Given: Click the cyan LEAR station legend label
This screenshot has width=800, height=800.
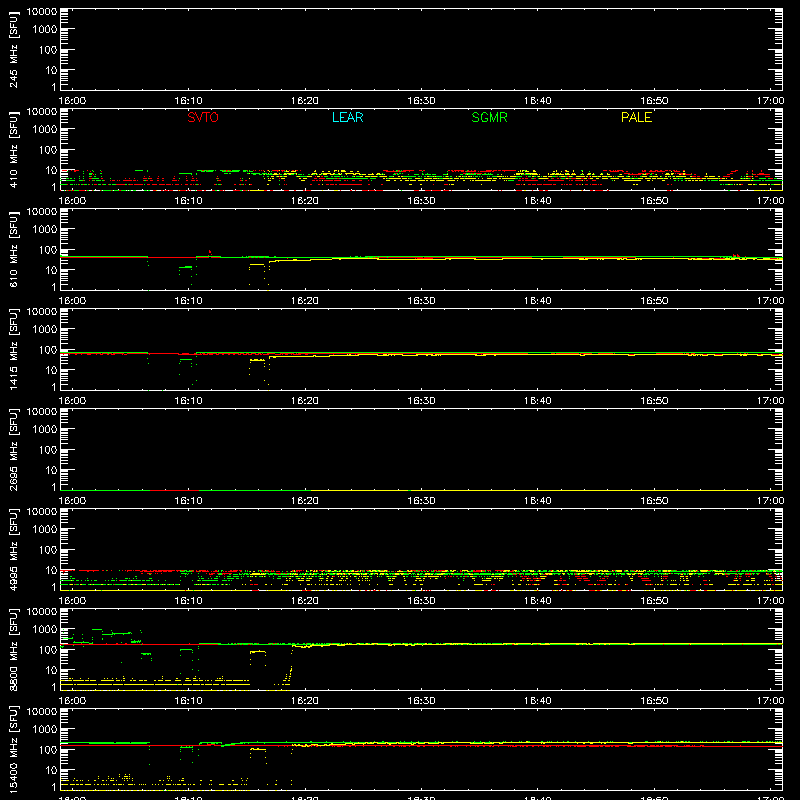Looking at the screenshot, I should click(x=347, y=117).
